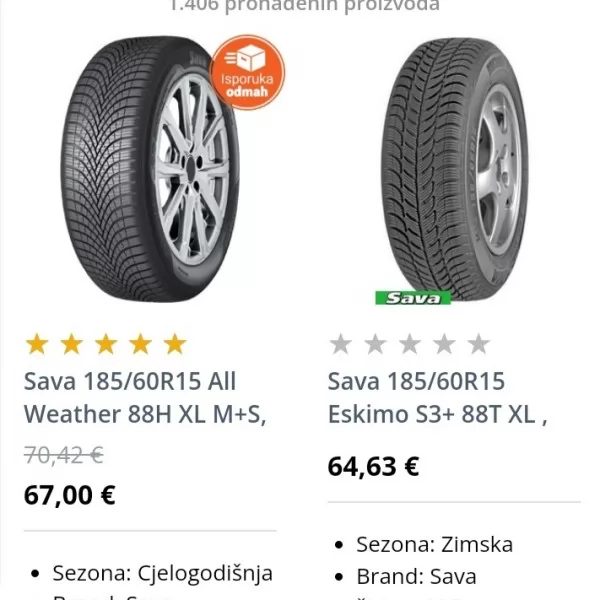
Task: Open the Sava All Weather tire image
Action: pos(135,170)
